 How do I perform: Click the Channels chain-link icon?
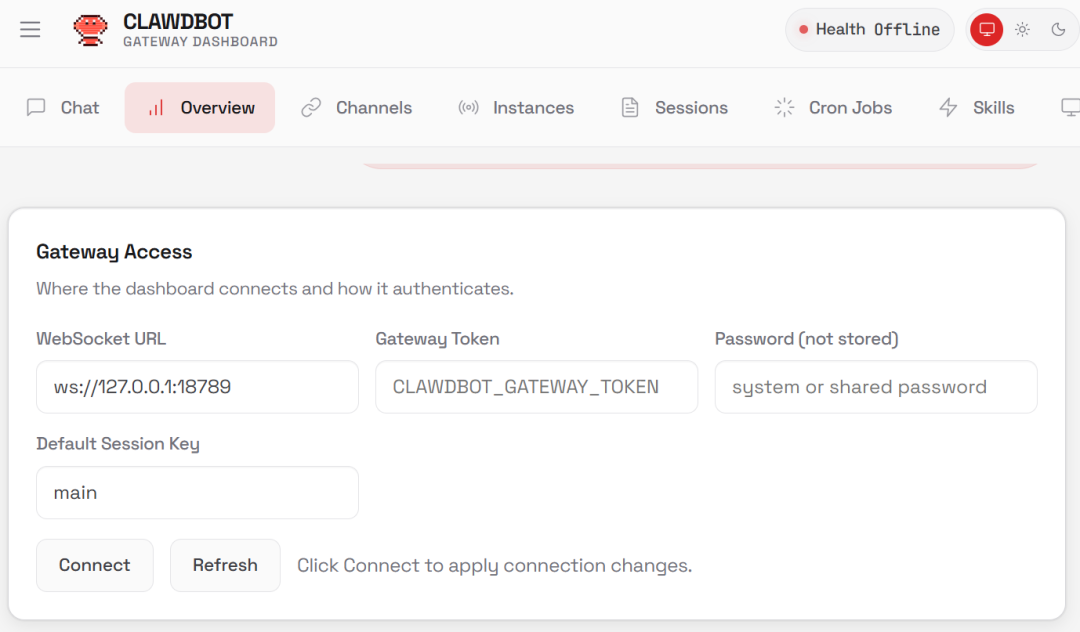311,108
